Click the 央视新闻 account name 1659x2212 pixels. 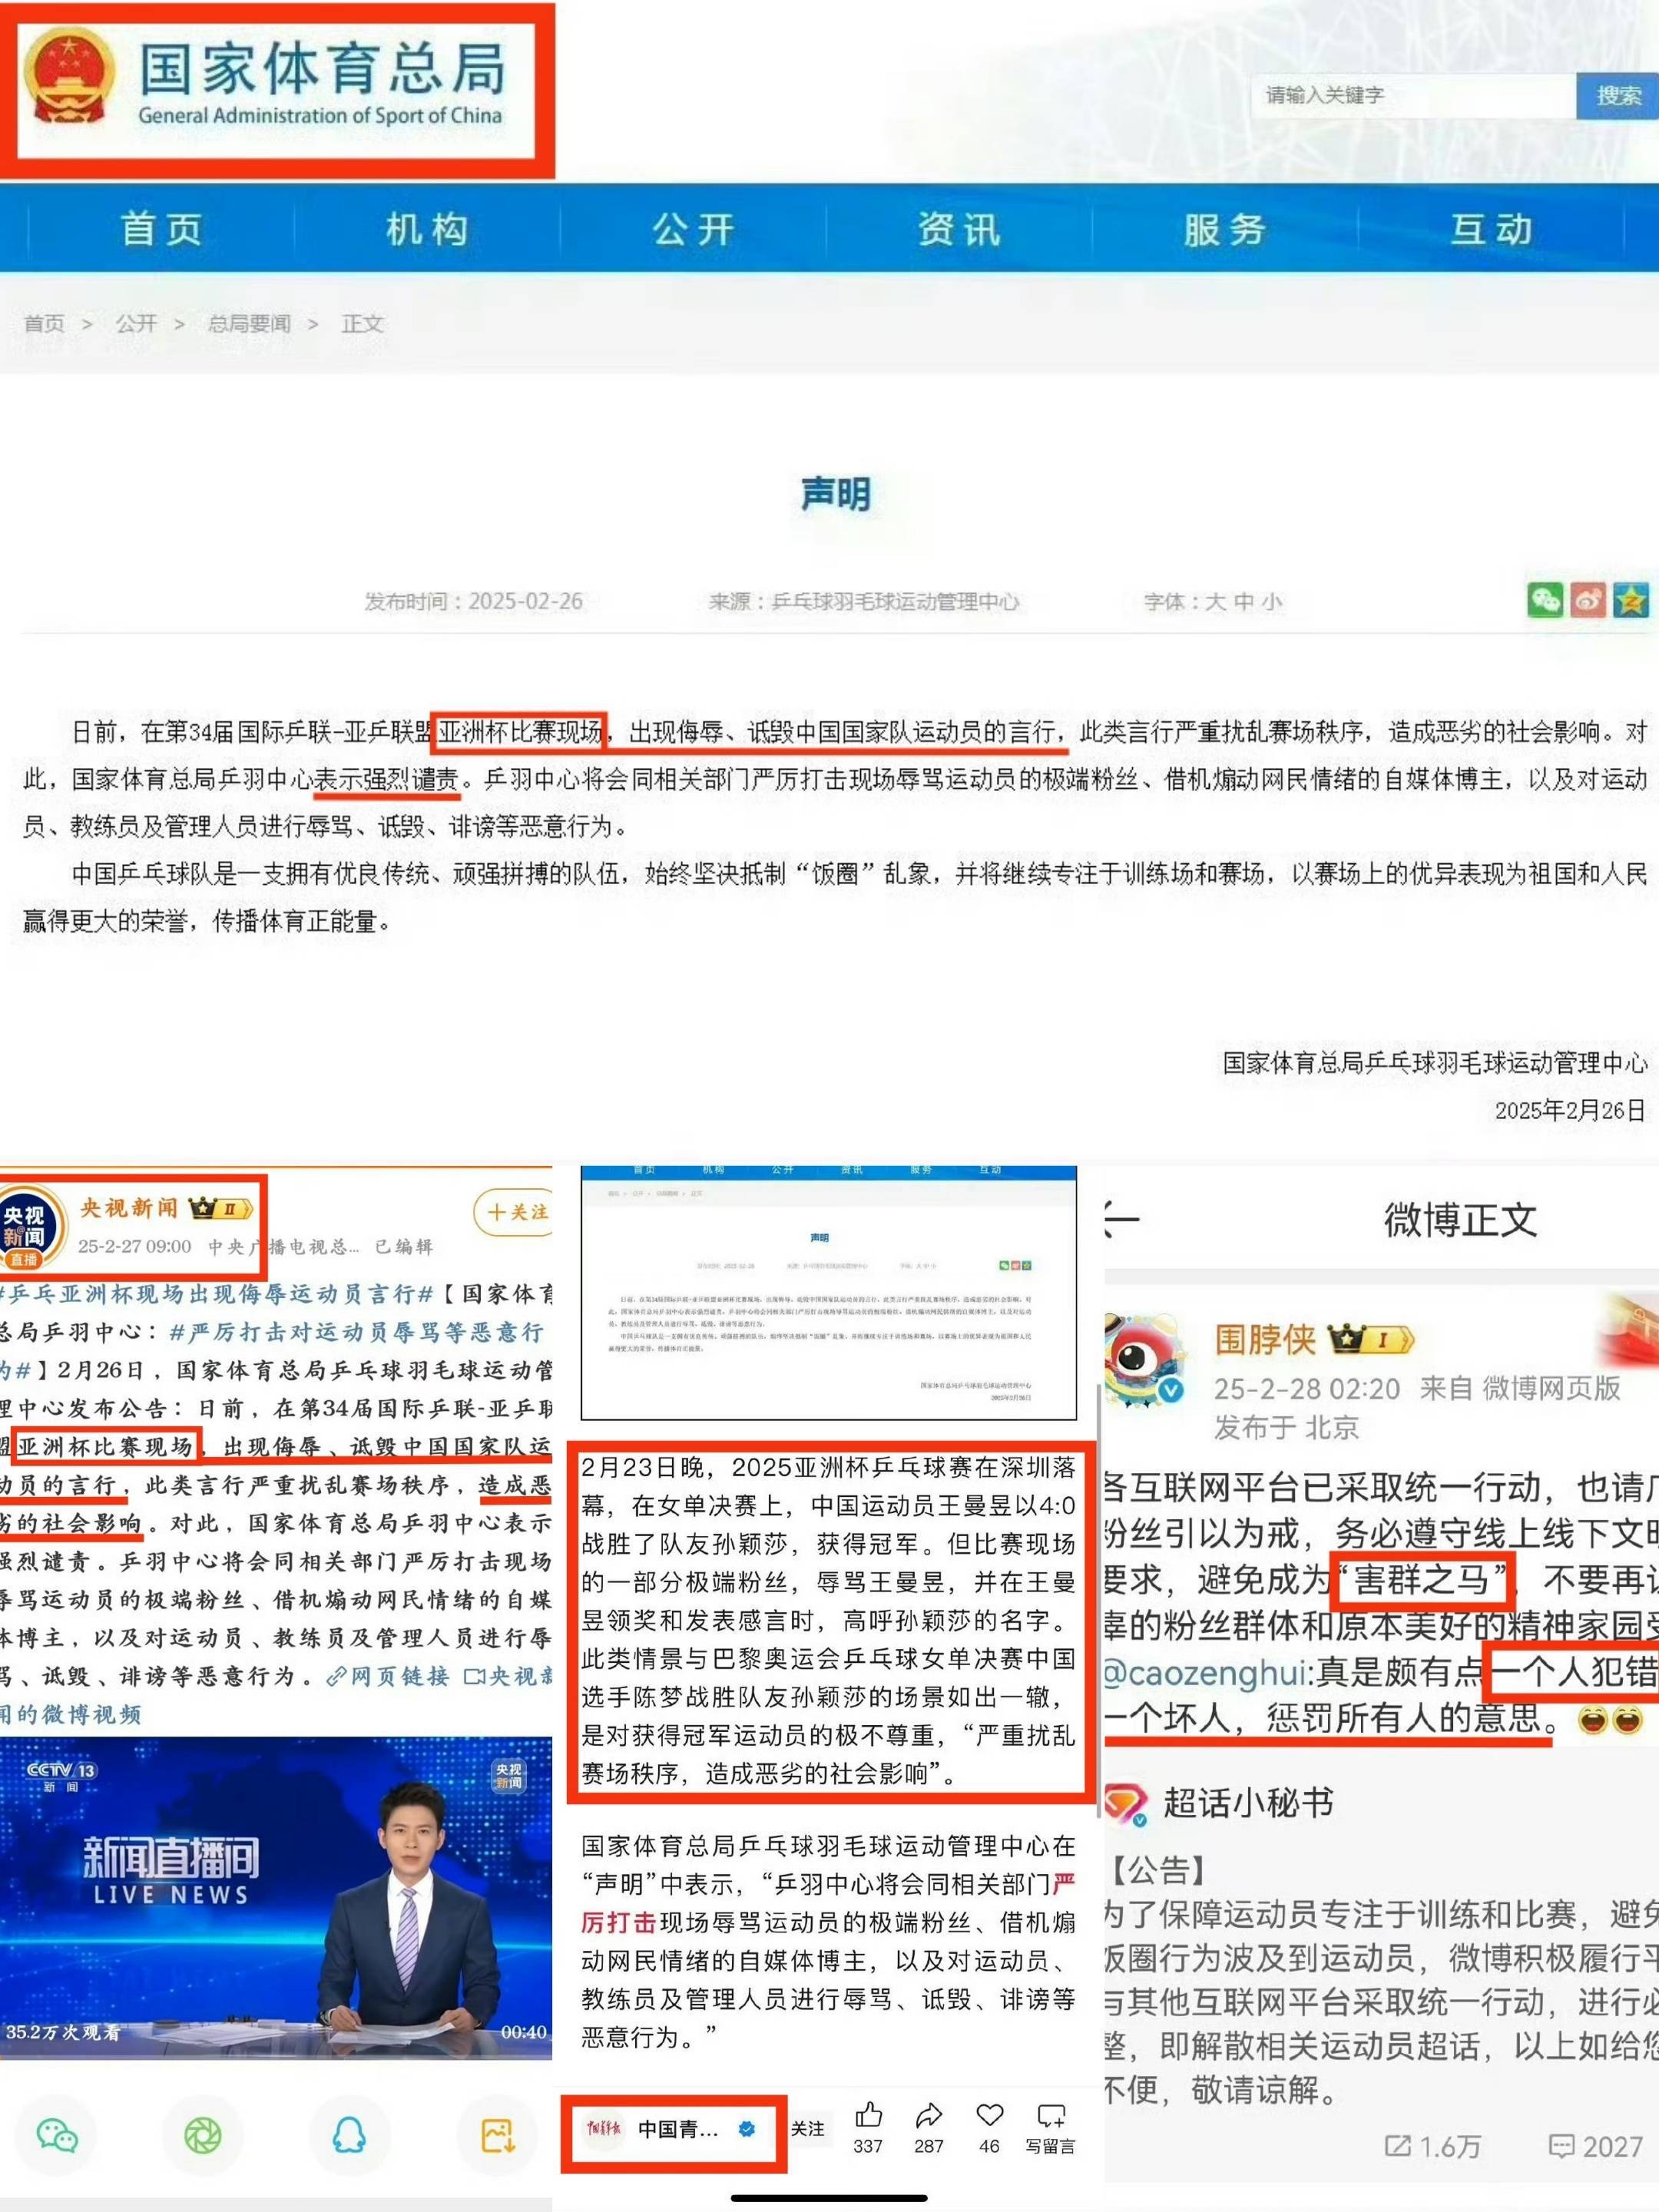point(129,1208)
